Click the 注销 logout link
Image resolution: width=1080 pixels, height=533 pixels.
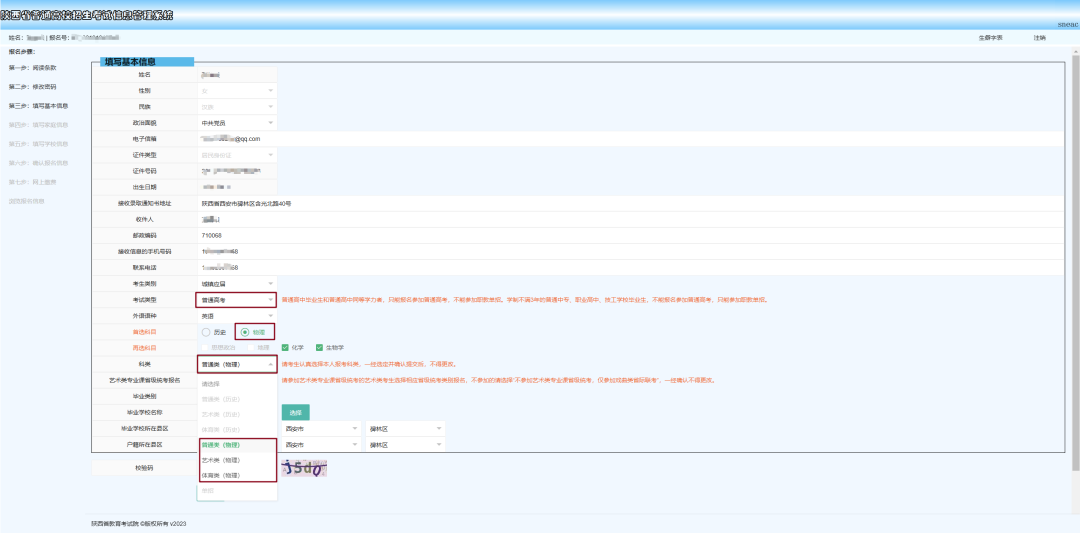click(x=1039, y=38)
